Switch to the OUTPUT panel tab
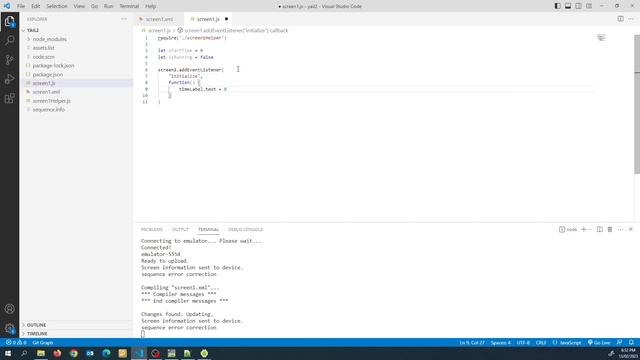640x360 pixels. coord(180,229)
